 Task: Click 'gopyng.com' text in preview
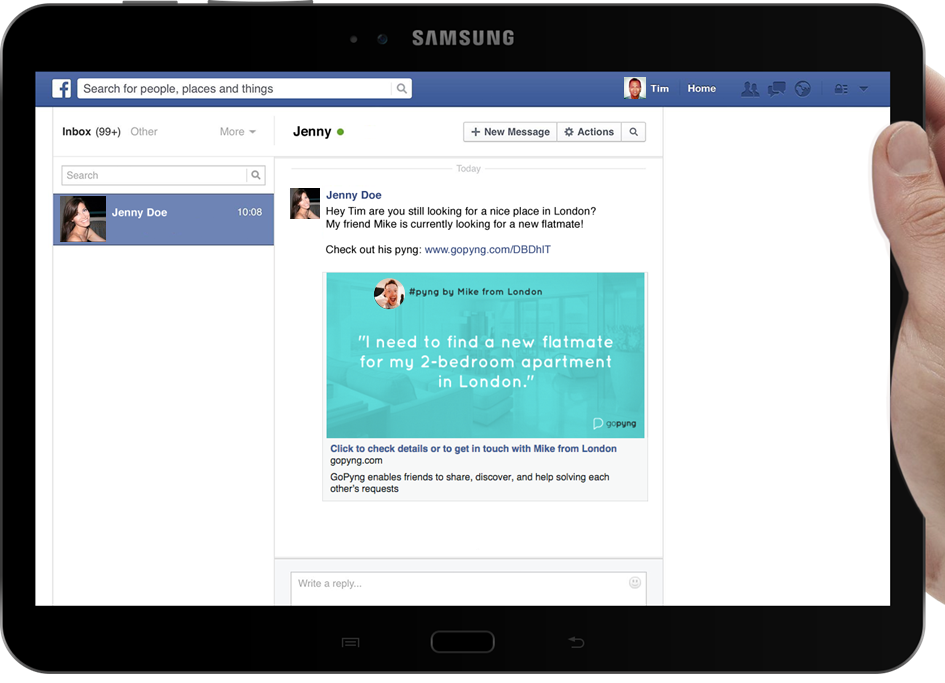tap(356, 461)
